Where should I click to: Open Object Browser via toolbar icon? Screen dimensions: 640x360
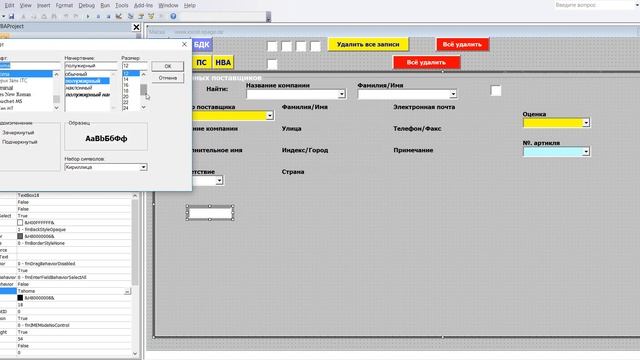pos(151,16)
